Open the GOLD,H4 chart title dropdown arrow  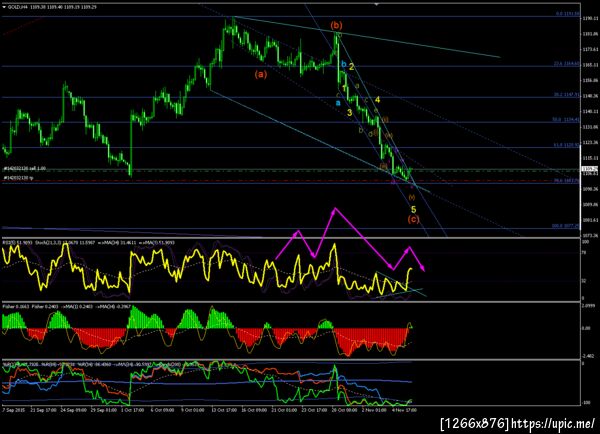tap(5, 7)
